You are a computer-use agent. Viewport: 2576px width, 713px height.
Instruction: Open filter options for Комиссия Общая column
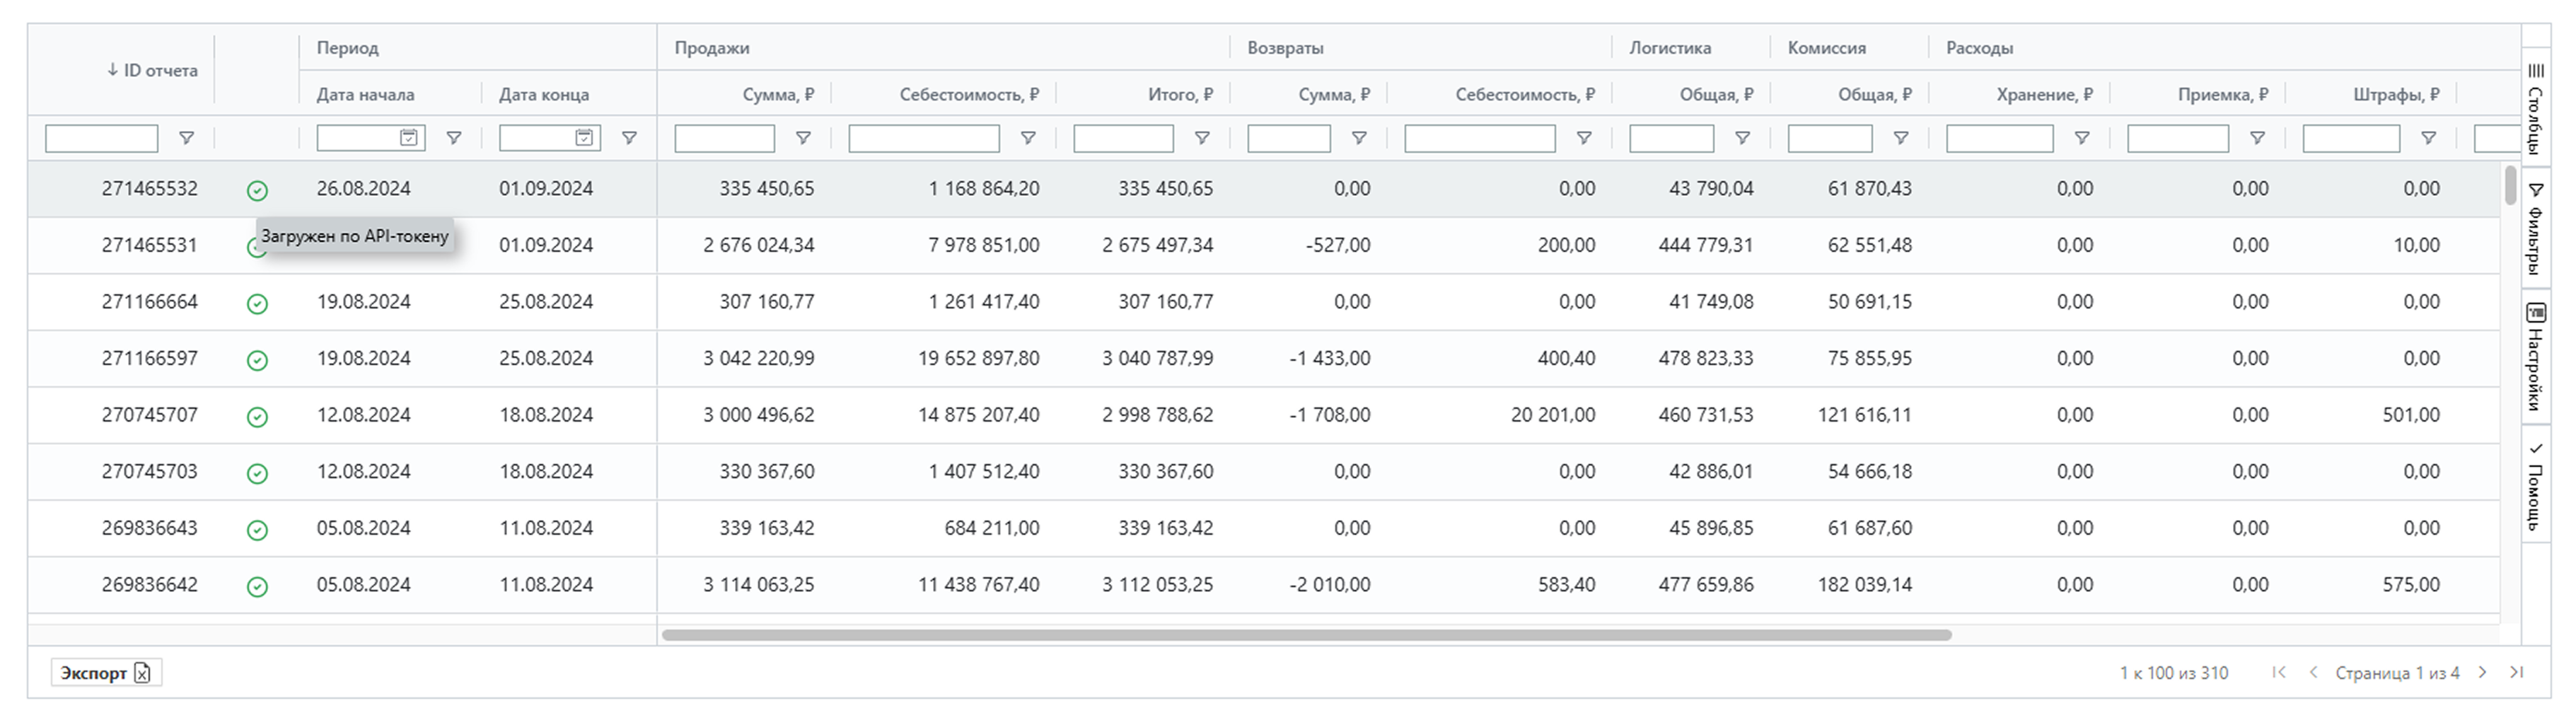click(x=1901, y=138)
